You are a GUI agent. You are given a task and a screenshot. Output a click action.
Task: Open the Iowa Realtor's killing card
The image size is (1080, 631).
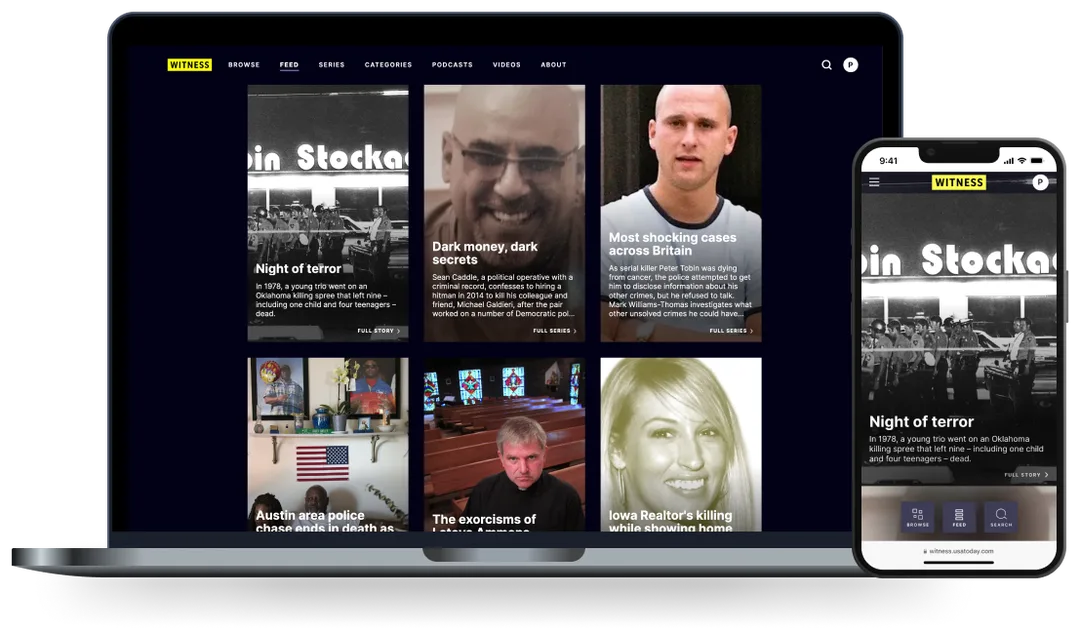681,444
